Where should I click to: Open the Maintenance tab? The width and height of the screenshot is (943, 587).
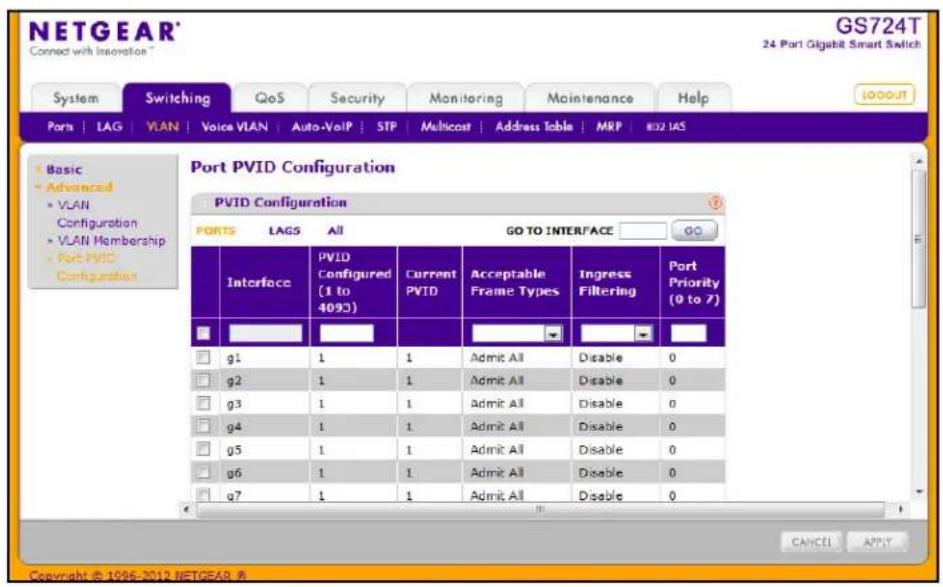(590, 98)
